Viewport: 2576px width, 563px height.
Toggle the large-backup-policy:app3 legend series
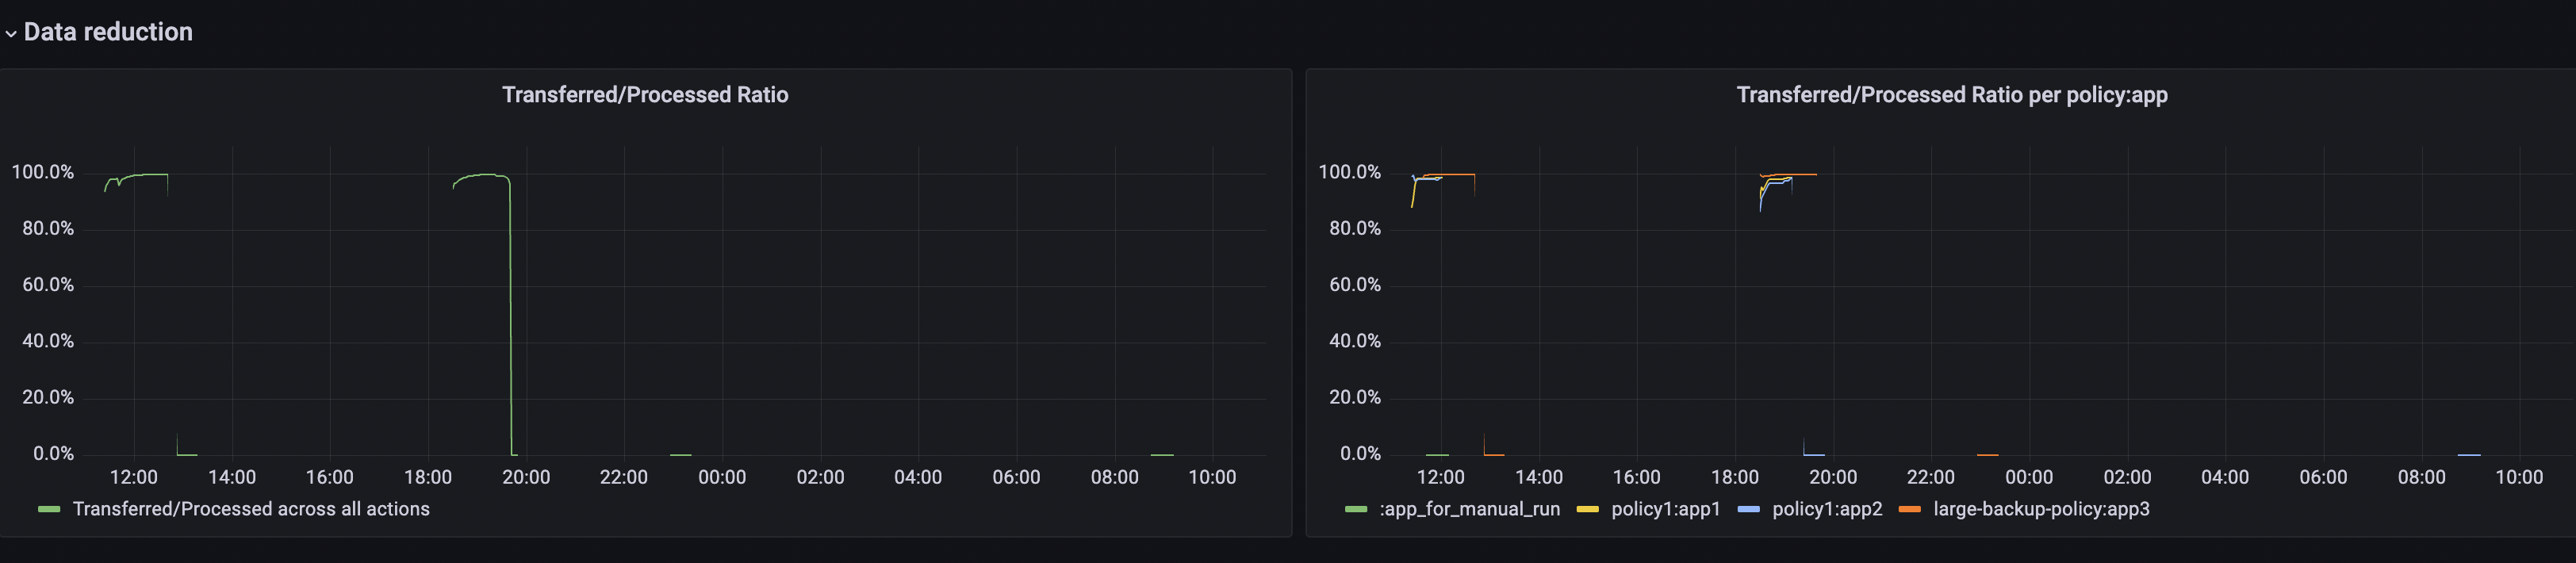pyautogui.click(x=2041, y=509)
